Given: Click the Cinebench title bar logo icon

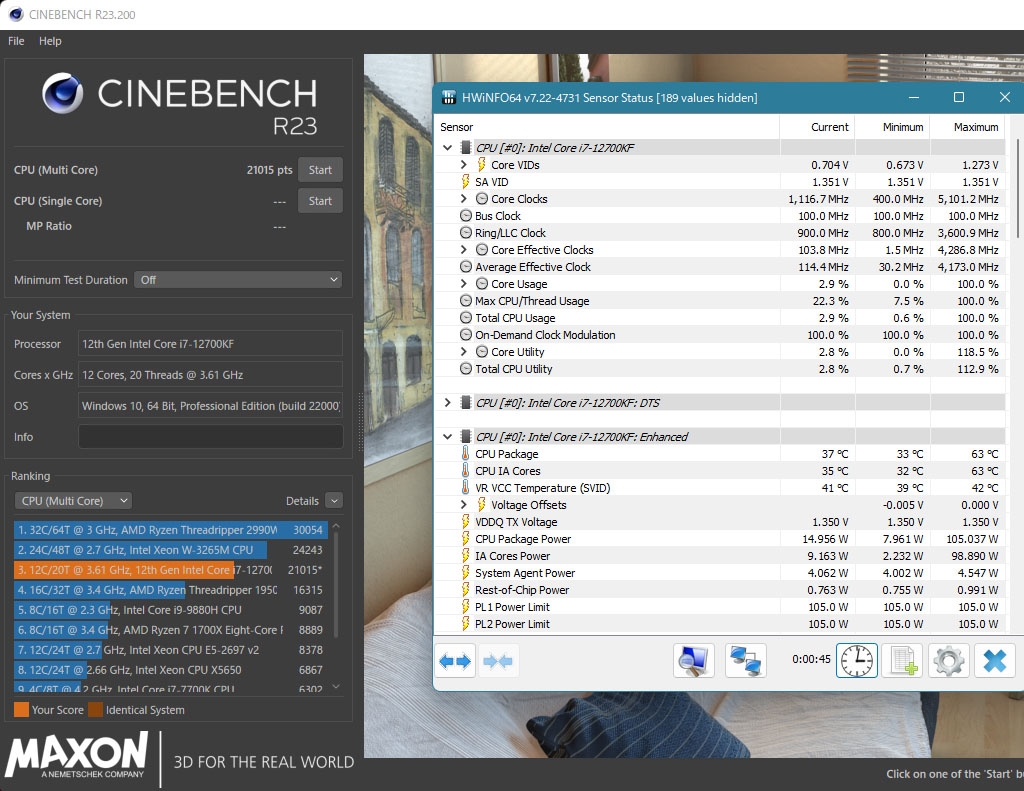Looking at the screenshot, I should coord(16,14).
